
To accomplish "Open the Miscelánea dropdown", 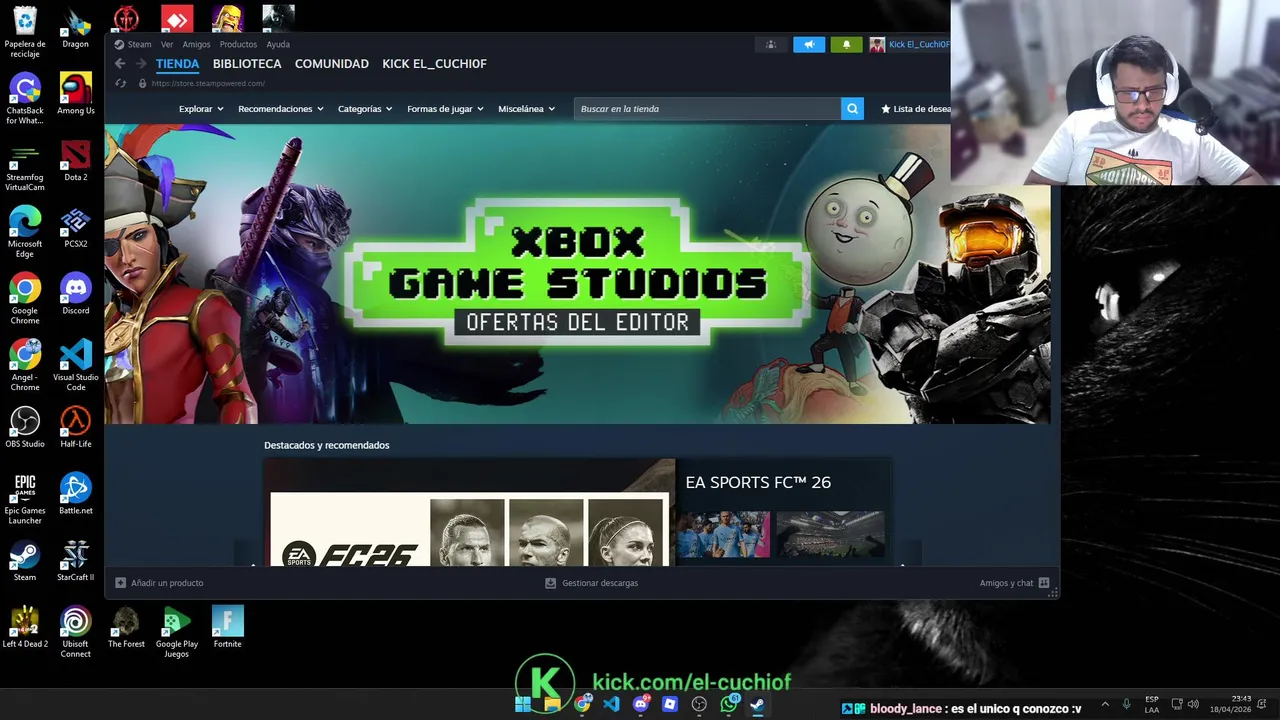I will [x=526, y=109].
